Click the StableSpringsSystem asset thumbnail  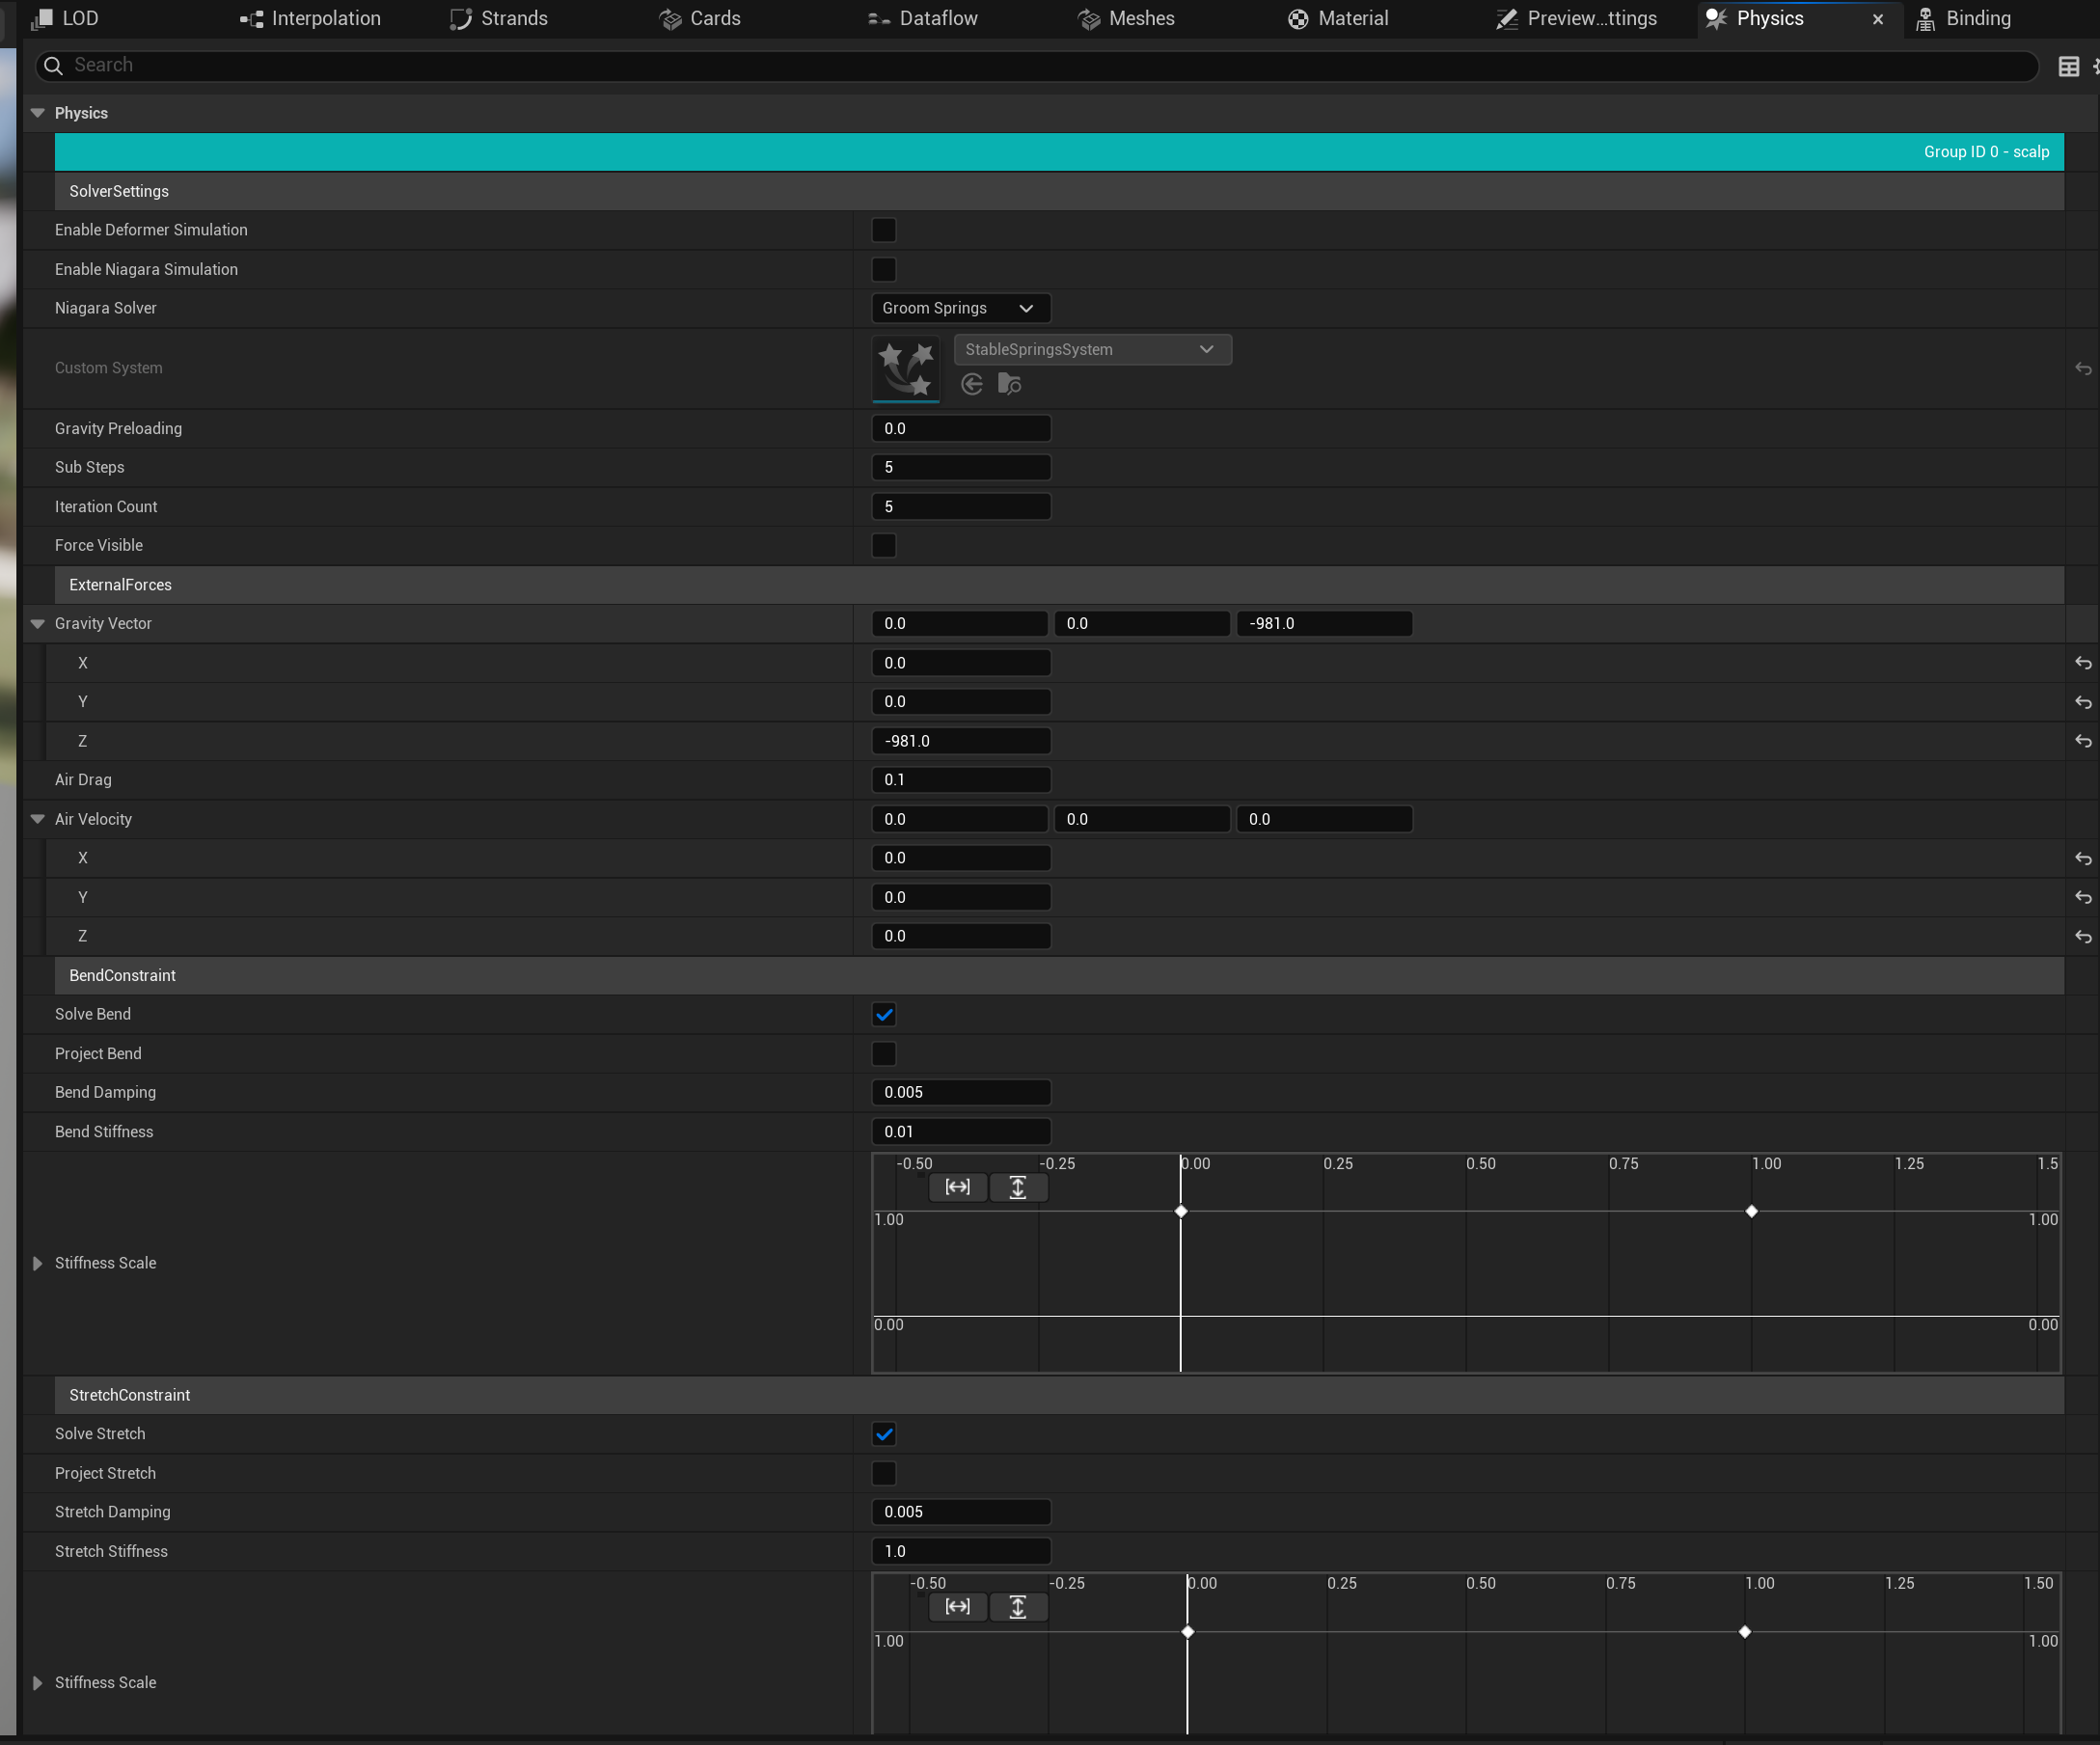[906, 369]
